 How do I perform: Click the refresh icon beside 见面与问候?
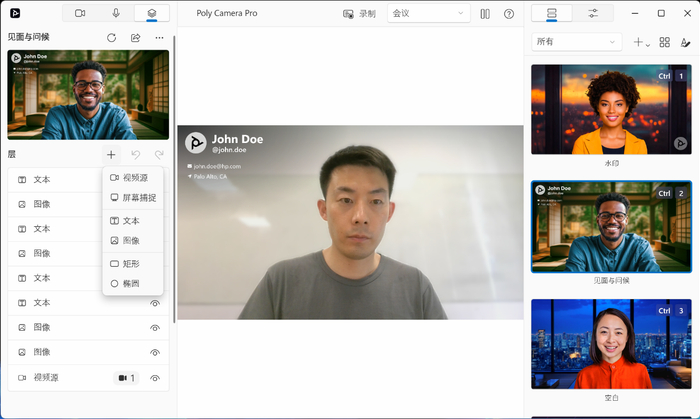112,38
